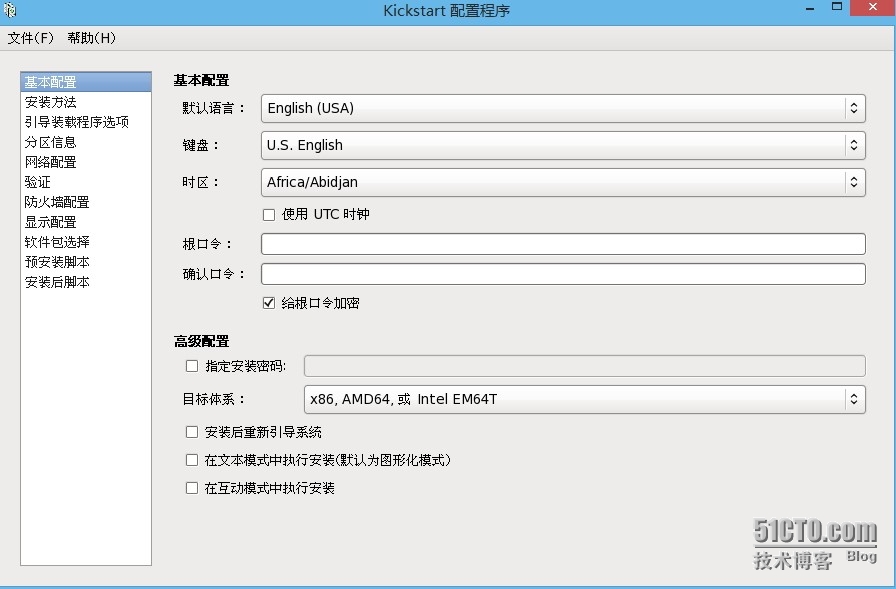This screenshot has height=589, width=896.
Task: Select 安装后脚本 in the sidebar
Action: [x=86, y=282]
